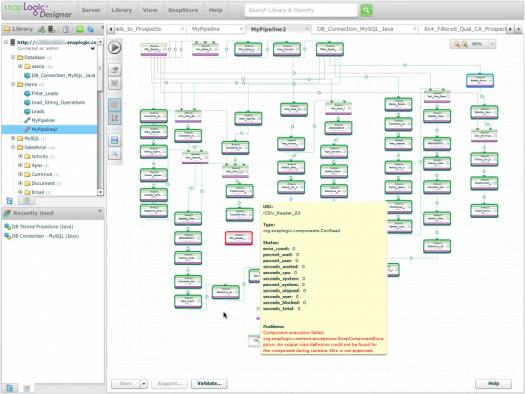Expand the MySQL folder in library tree
The width and height of the screenshot is (525, 394).
[13, 138]
